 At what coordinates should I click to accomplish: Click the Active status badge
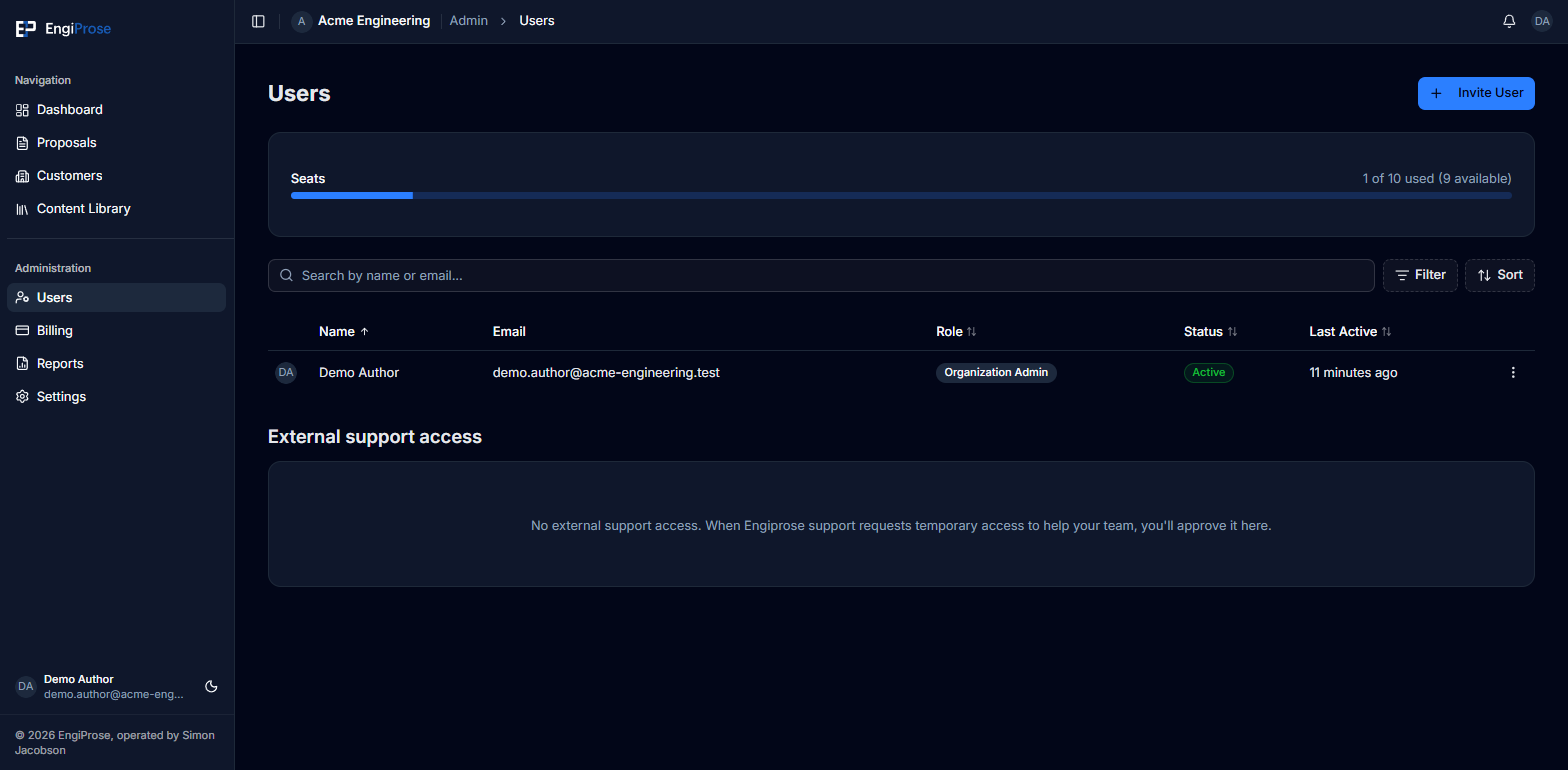[x=1209, y=373]
